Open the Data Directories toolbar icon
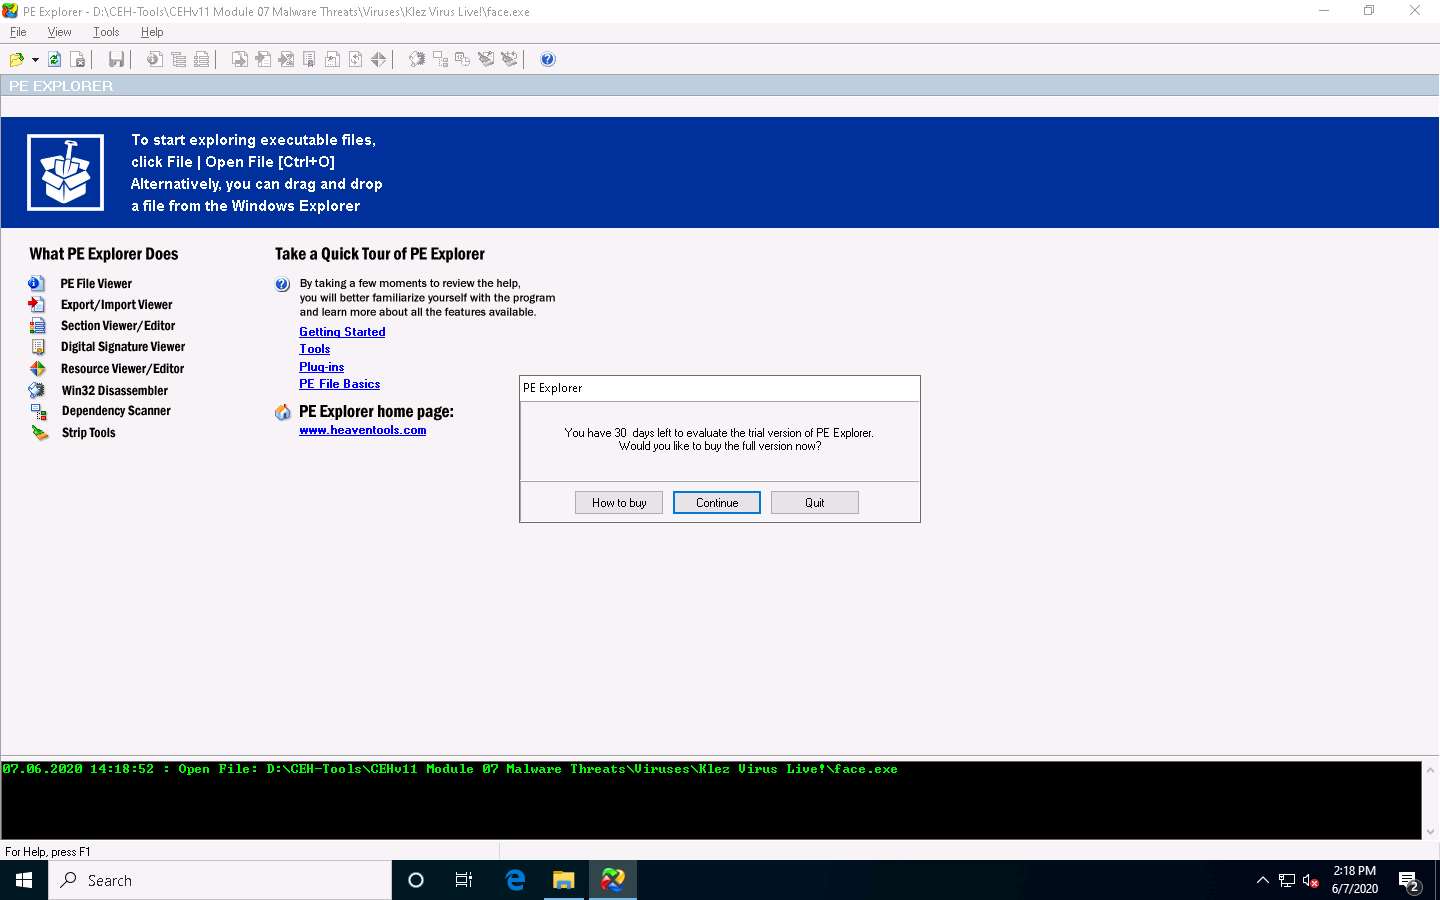 click(x=178, y=59)
